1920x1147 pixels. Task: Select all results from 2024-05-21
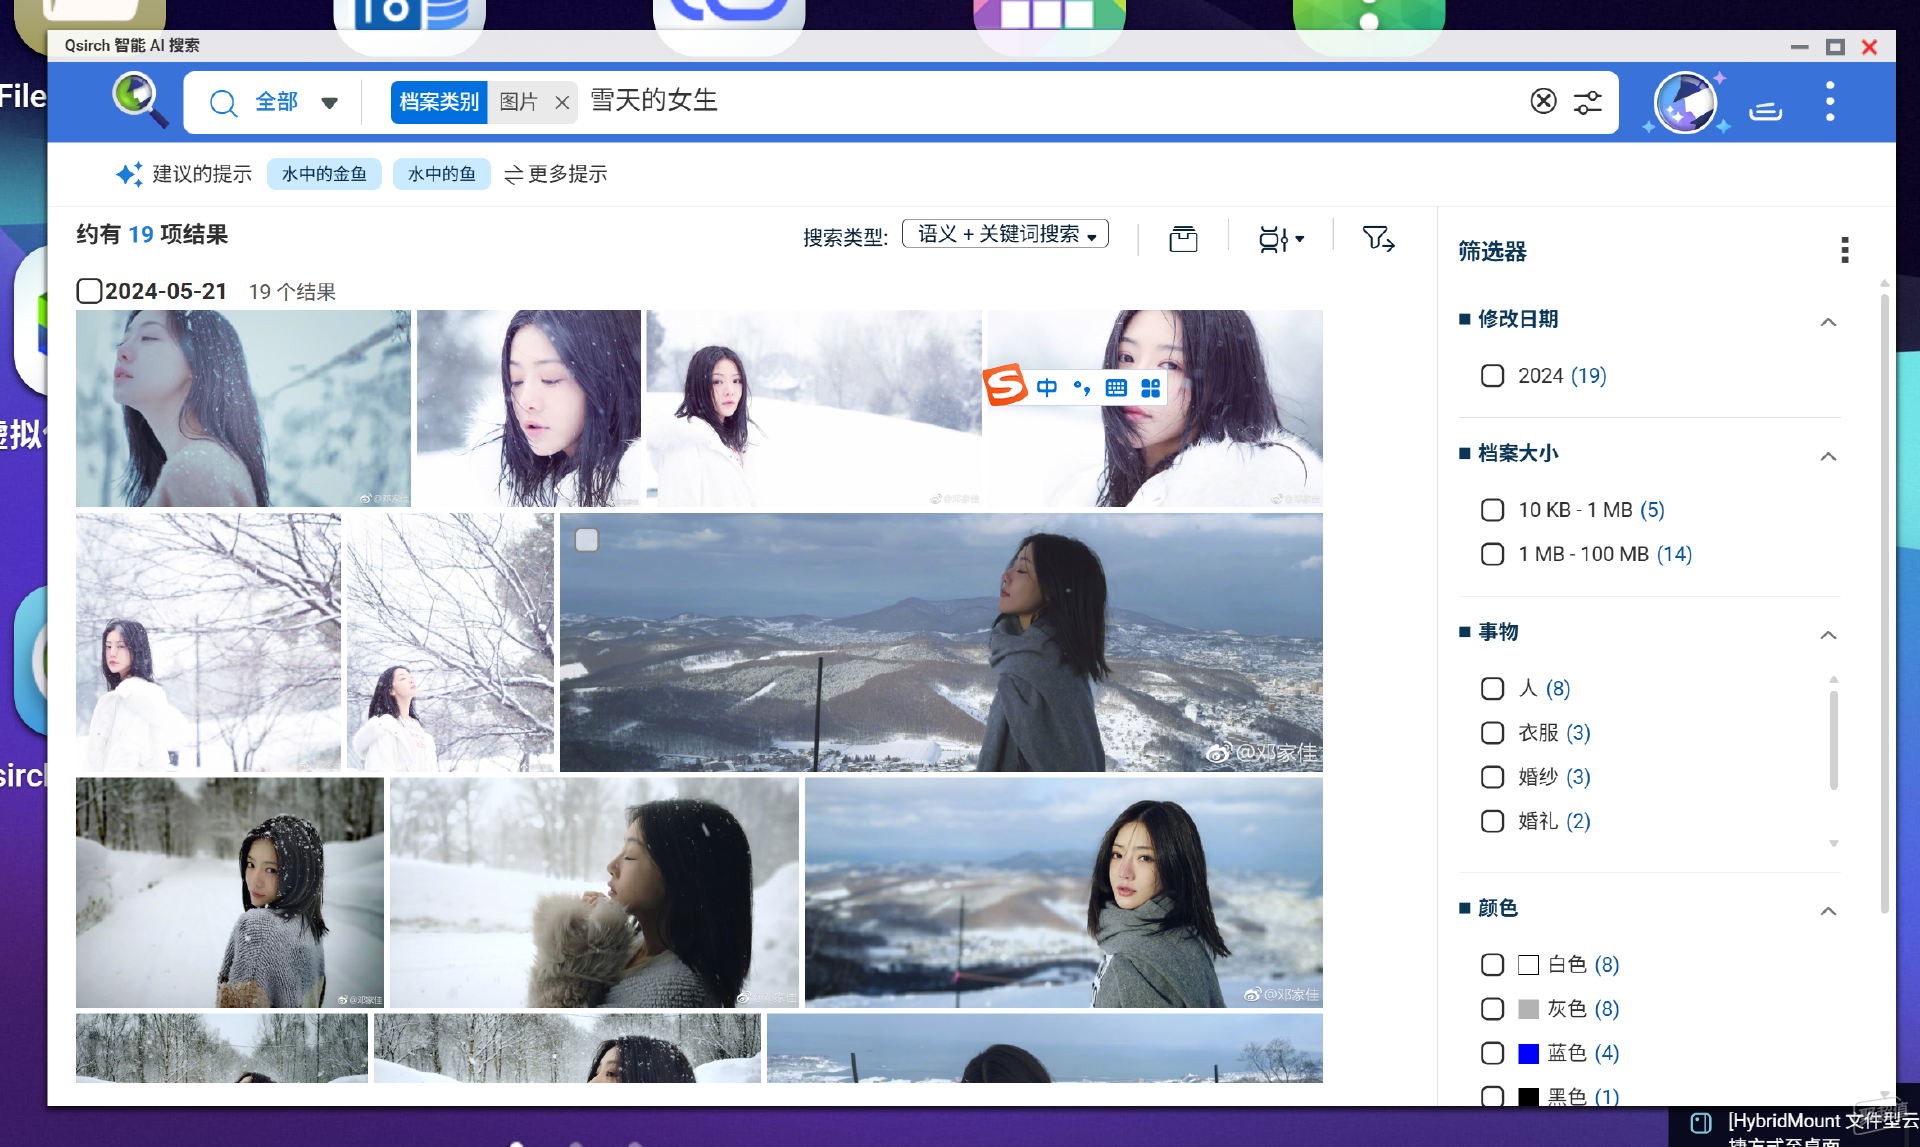click(x=89, y=291)
